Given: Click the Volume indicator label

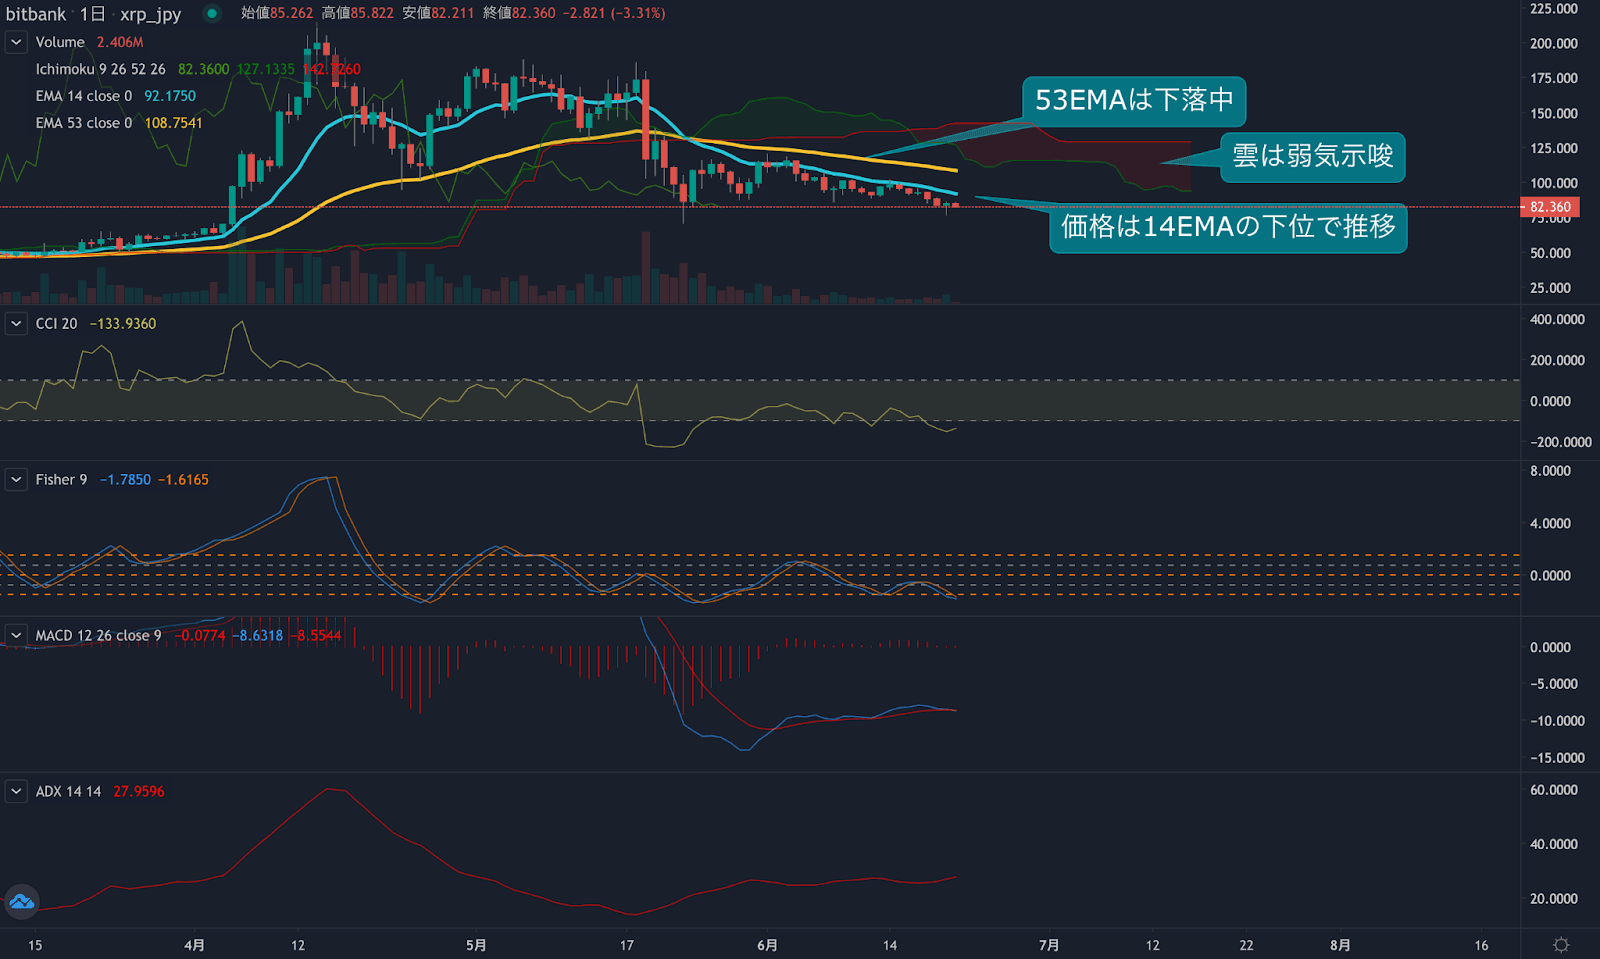Looking at the screenshot, I should tap(60, 42).
